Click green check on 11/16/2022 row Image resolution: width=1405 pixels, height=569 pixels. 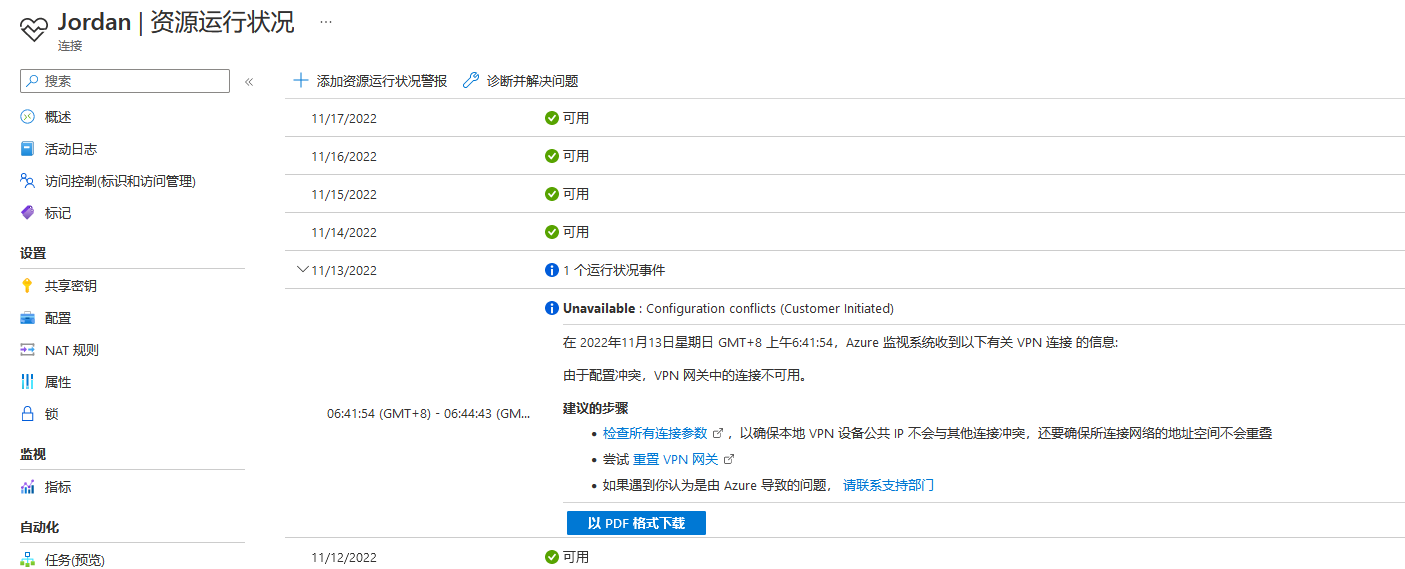551,156
